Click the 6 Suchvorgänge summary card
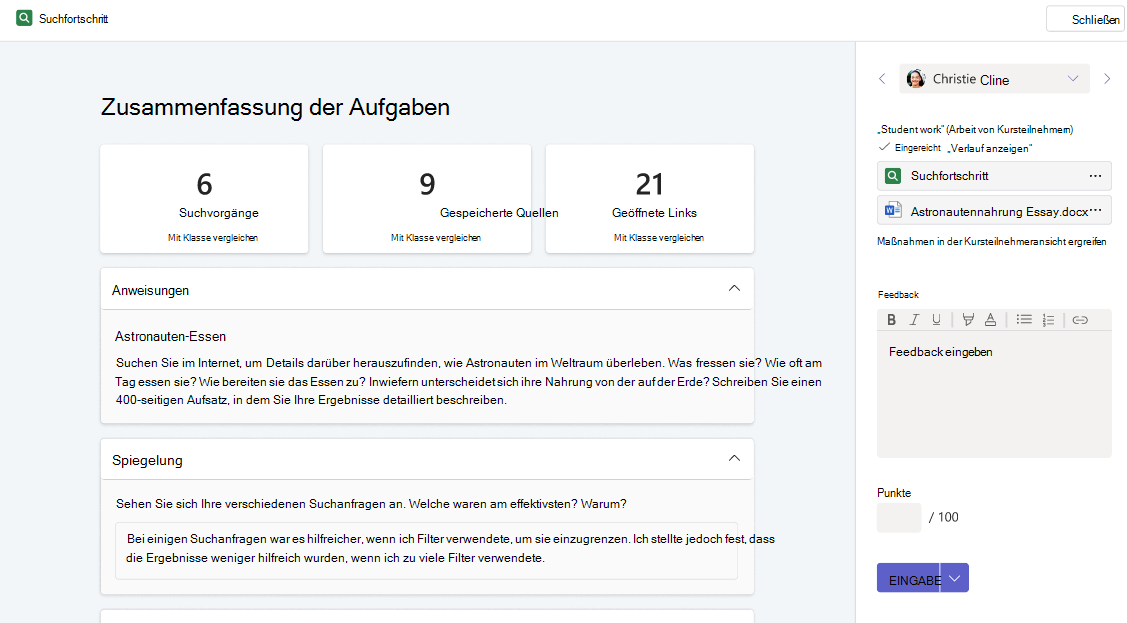 point(204,199)
